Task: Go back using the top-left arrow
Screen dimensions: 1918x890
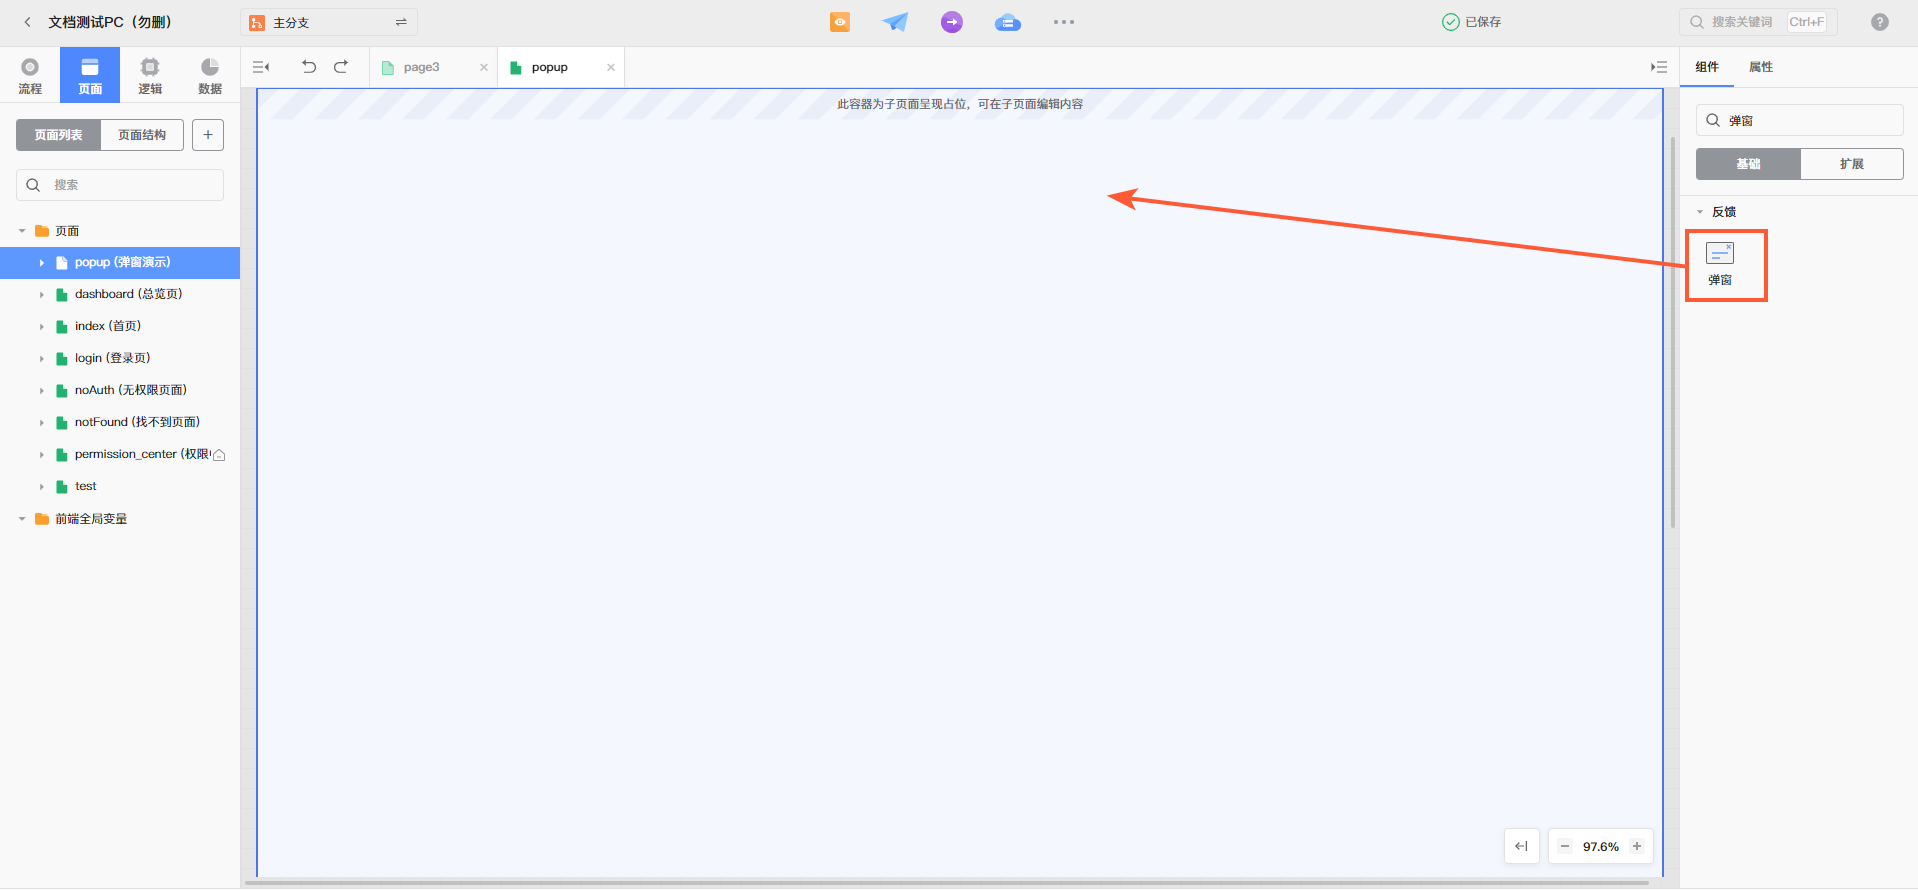Action: coord(27,22)
